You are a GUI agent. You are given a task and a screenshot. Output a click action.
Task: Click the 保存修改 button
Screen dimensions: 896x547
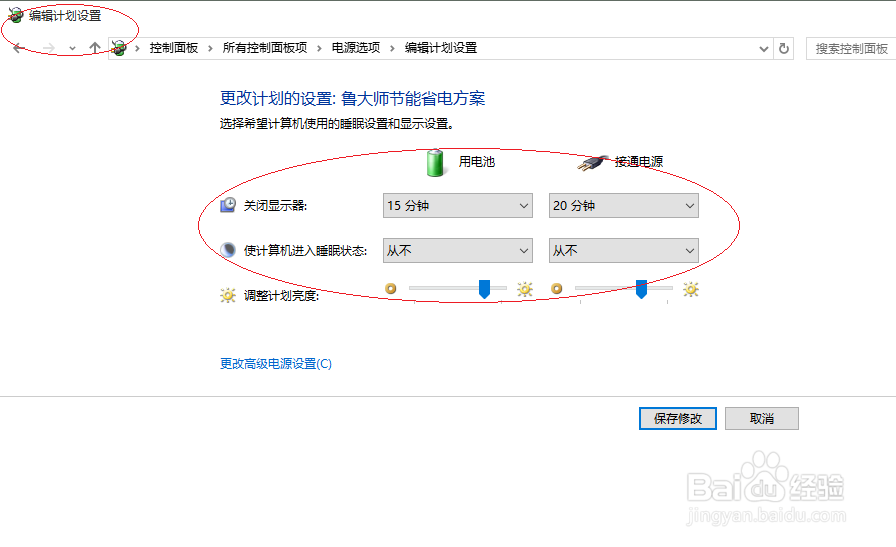pyautogui.click(x=678, y=418)
